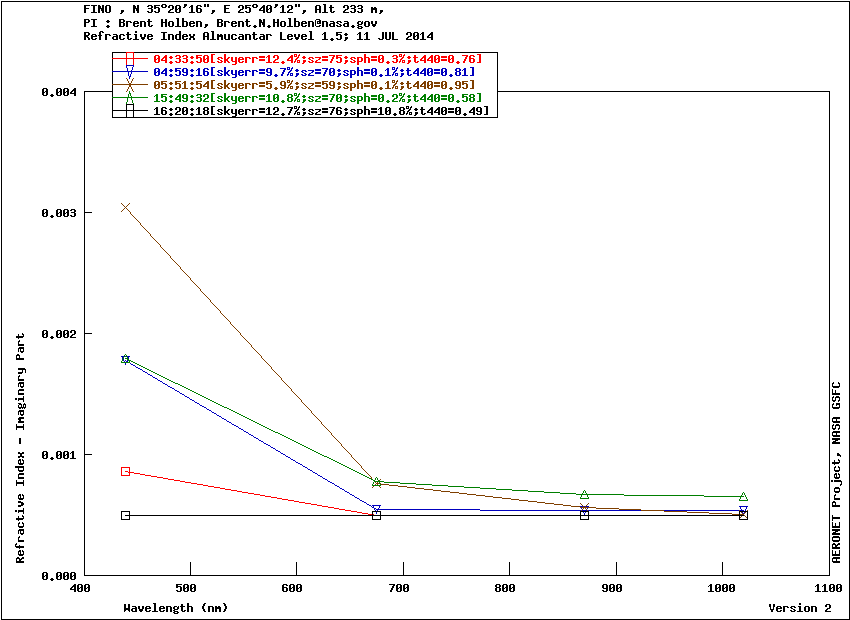This screenshot has width=850, height=620.
Task: Click the Version 2 text
Action: 799,608
